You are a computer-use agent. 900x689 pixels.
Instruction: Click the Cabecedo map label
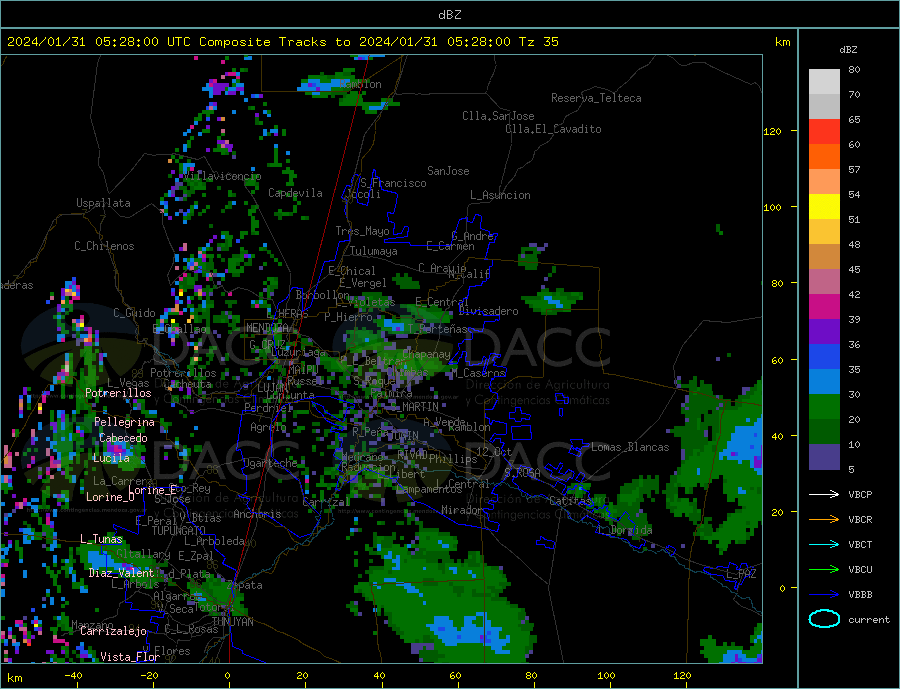point(123,438)
